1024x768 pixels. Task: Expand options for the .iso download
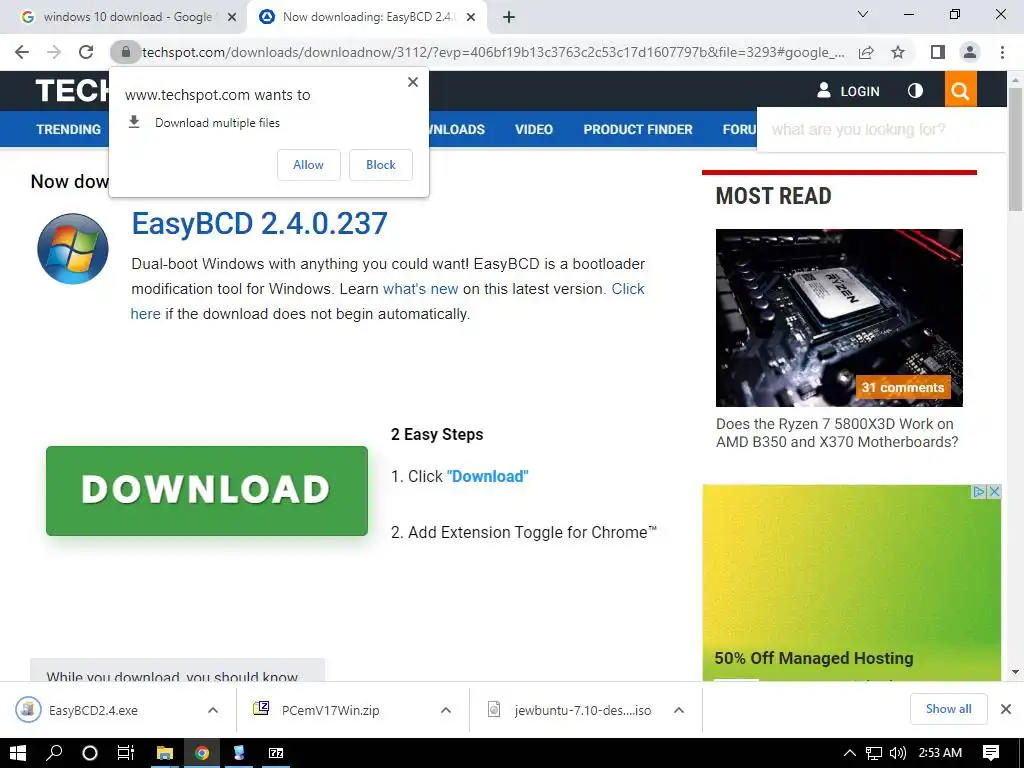click(679, 711)
